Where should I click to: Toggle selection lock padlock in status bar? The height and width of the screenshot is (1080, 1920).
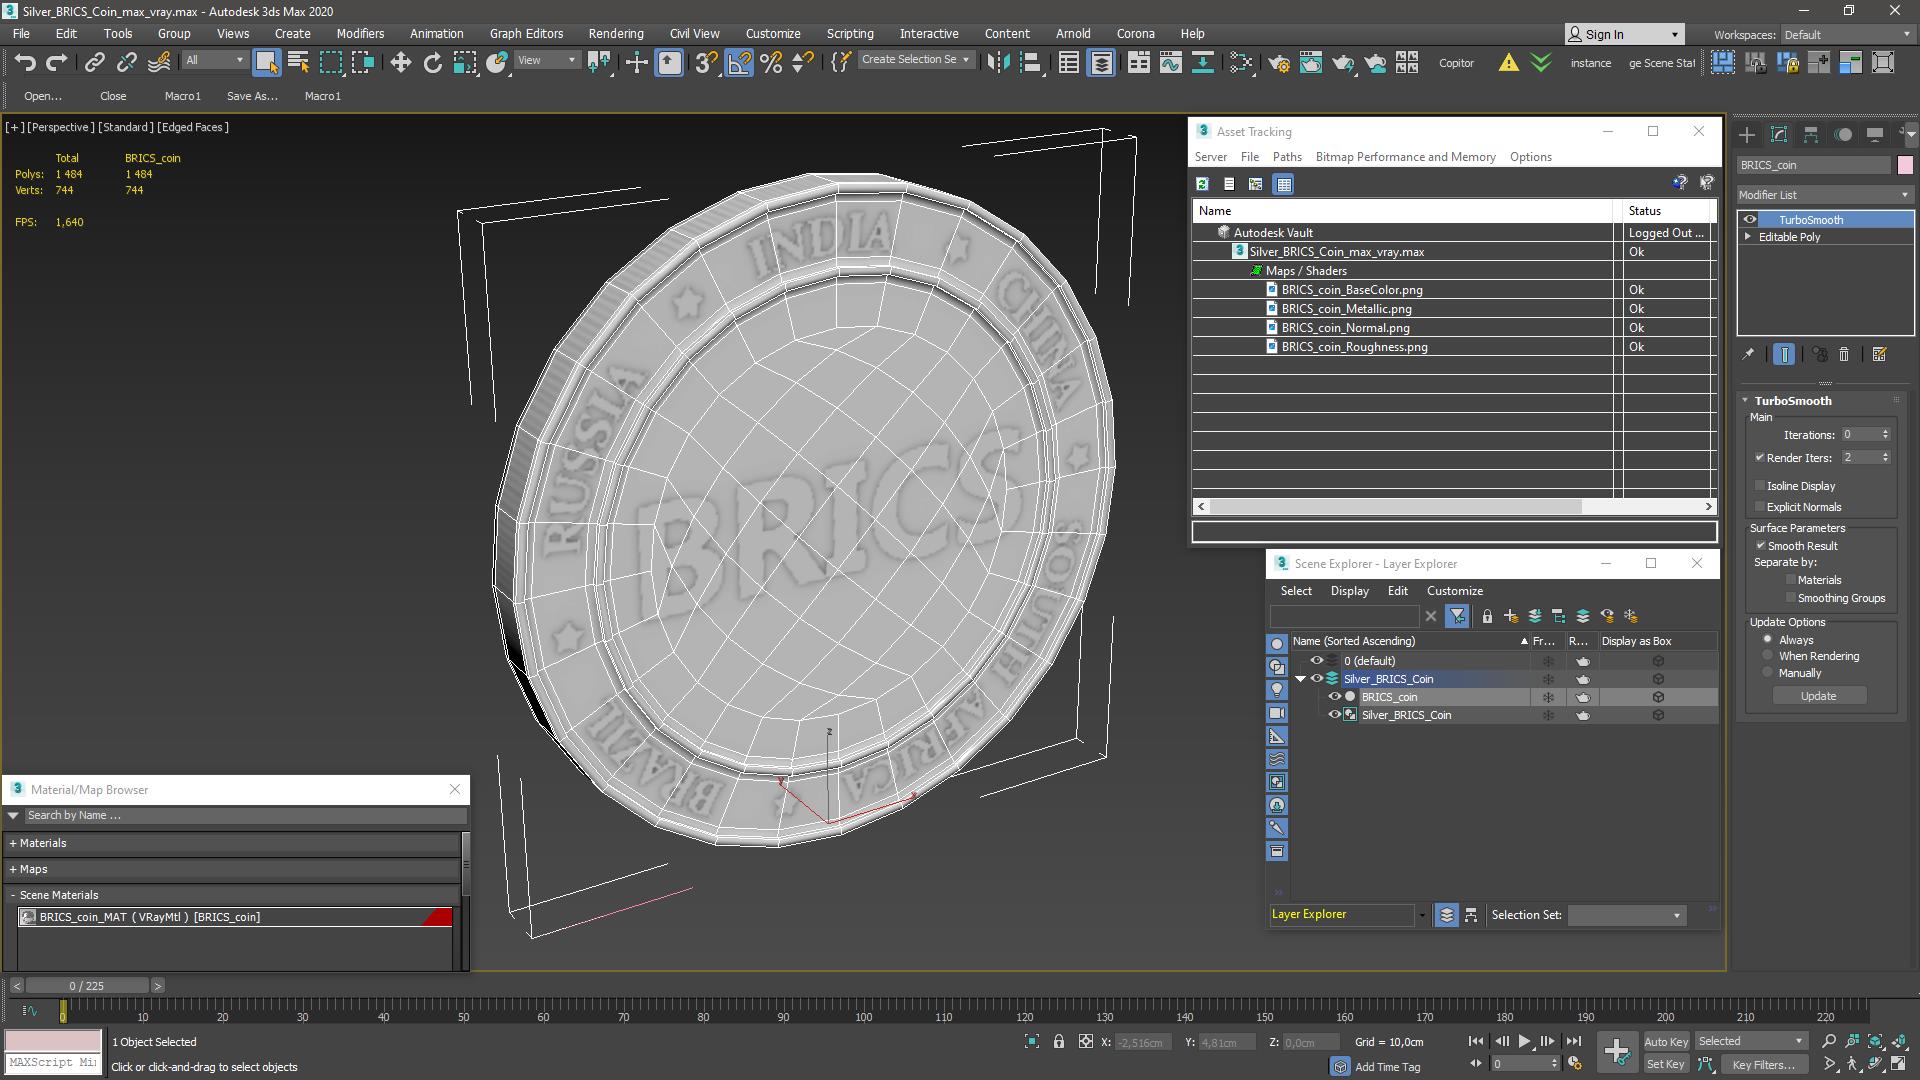[x=1059, y=1042]
